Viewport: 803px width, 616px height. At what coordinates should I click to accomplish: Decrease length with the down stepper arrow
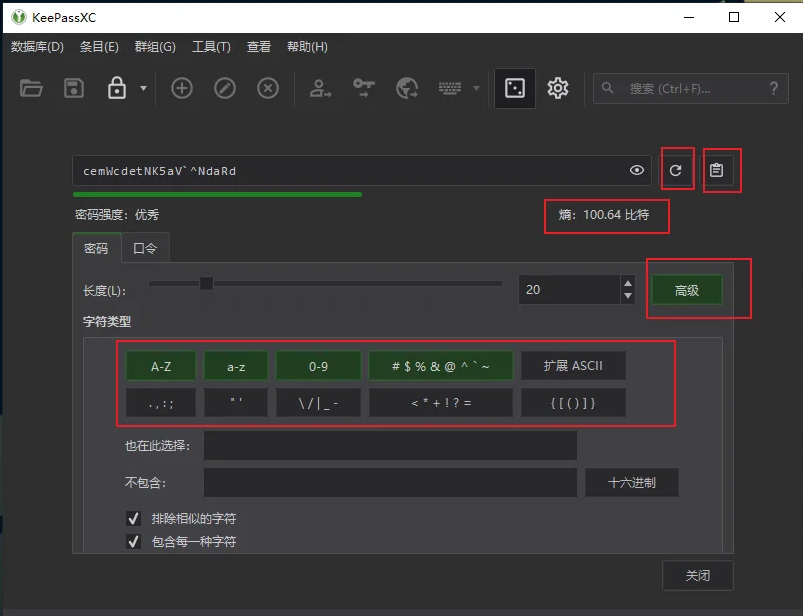628,296
